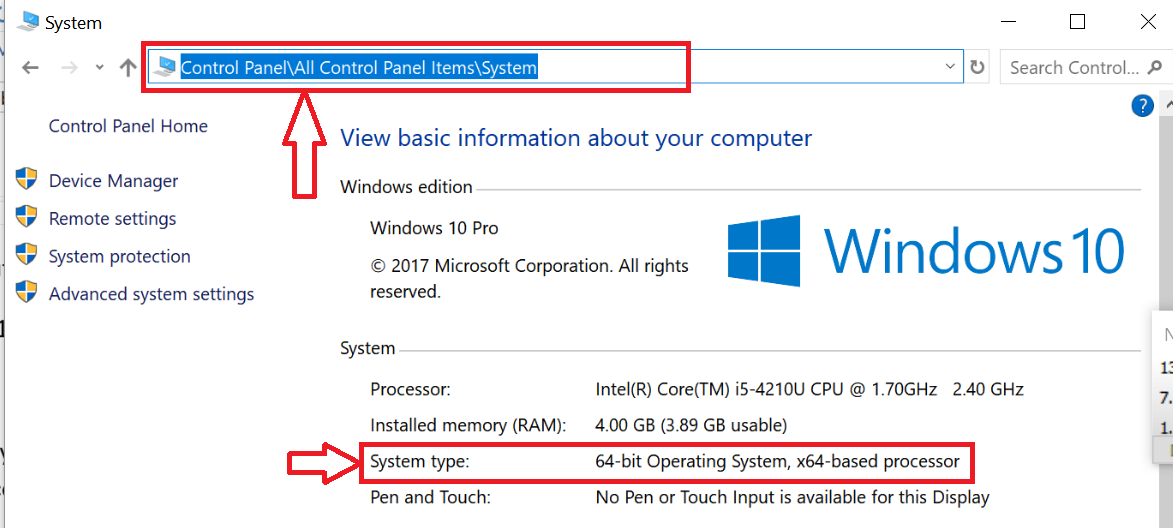Click the search magnifier icon
1173x528 pixels.
(x=1154, y=68)
